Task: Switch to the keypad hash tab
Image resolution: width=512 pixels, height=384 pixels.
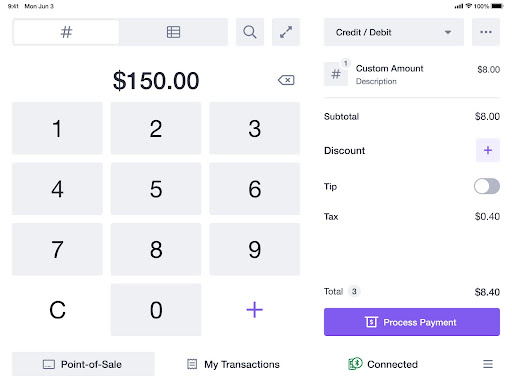Action: click(66, 32)
